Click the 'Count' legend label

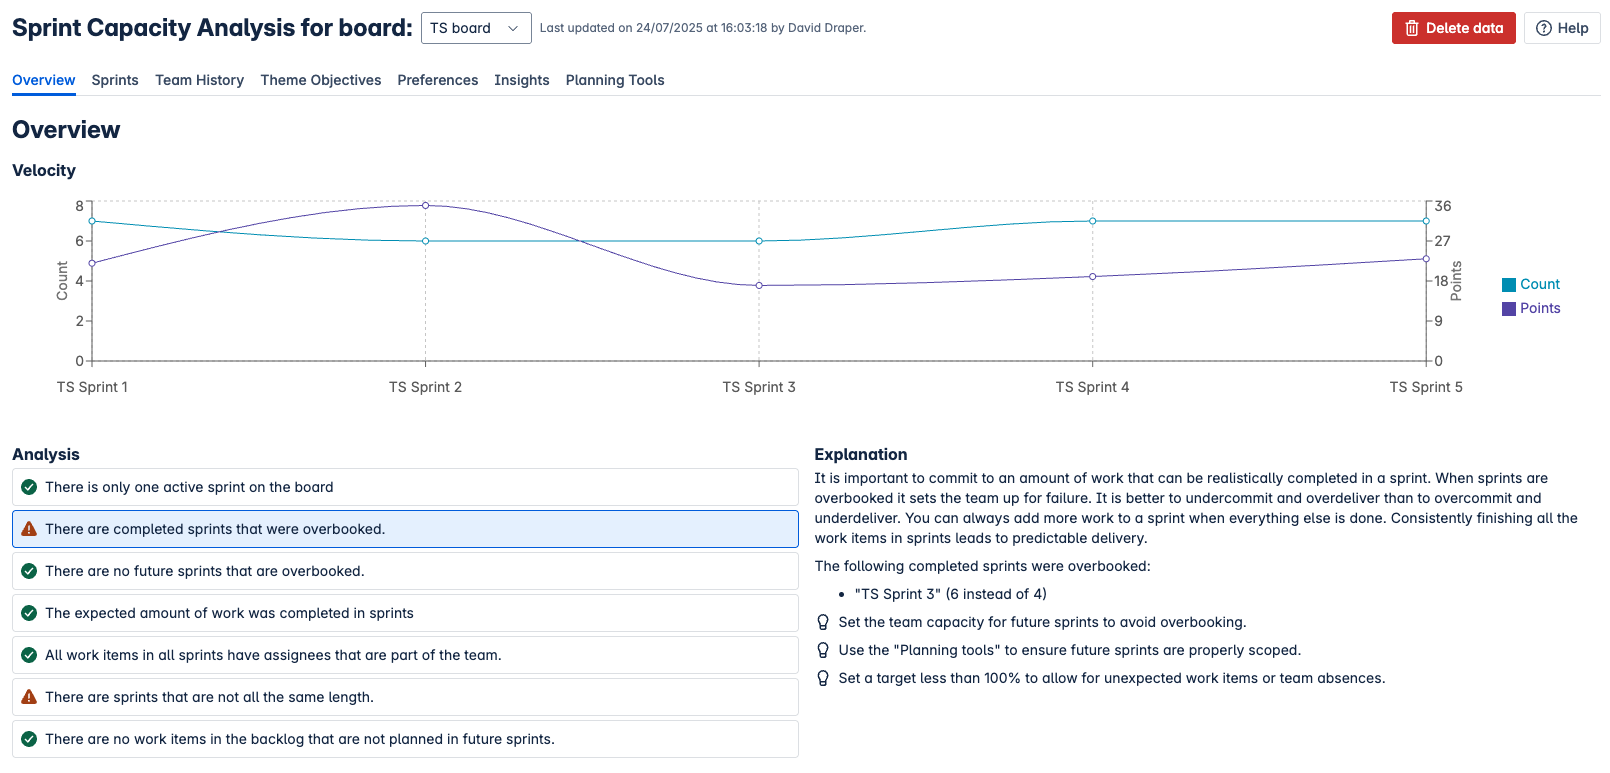[1540, 285]
